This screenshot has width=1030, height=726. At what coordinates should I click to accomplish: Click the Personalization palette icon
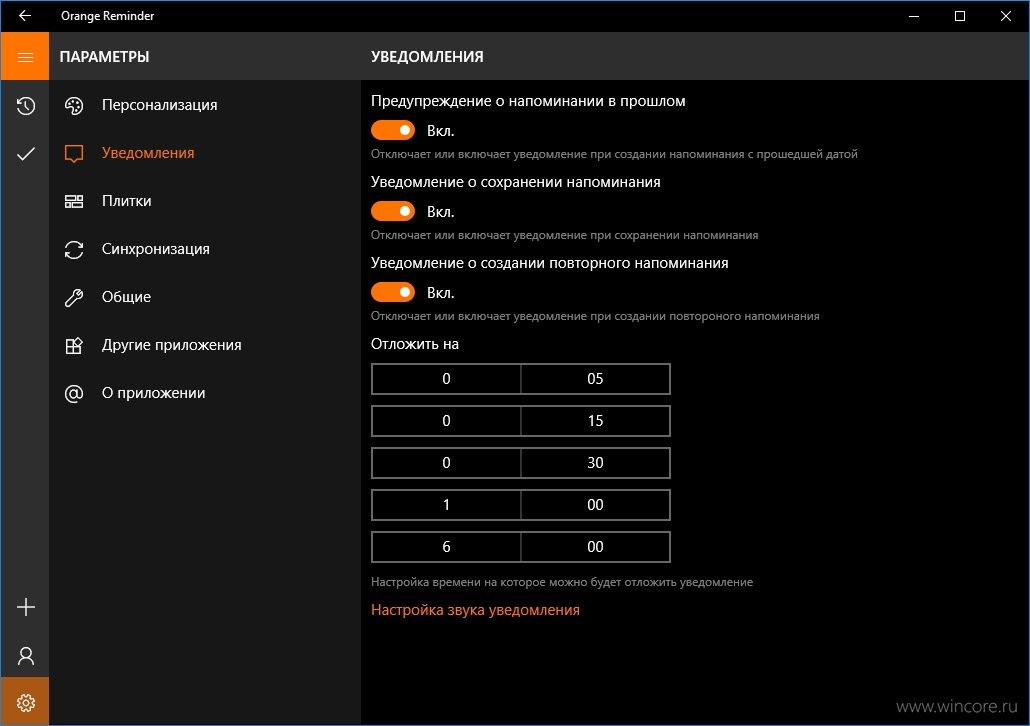pyautogui.click(x=74, y=105)
